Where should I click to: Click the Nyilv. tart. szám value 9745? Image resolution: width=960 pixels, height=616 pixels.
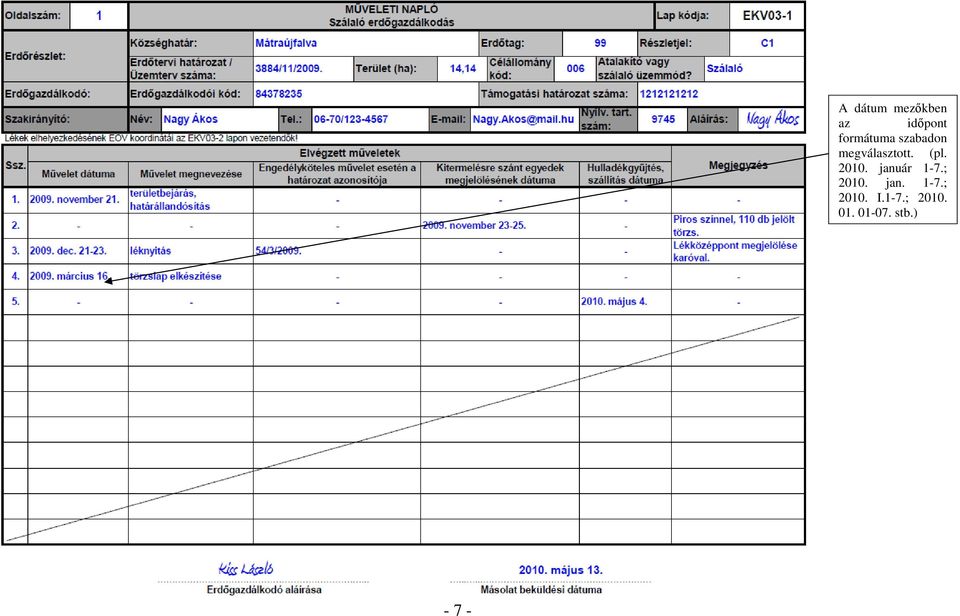point(662,119)
